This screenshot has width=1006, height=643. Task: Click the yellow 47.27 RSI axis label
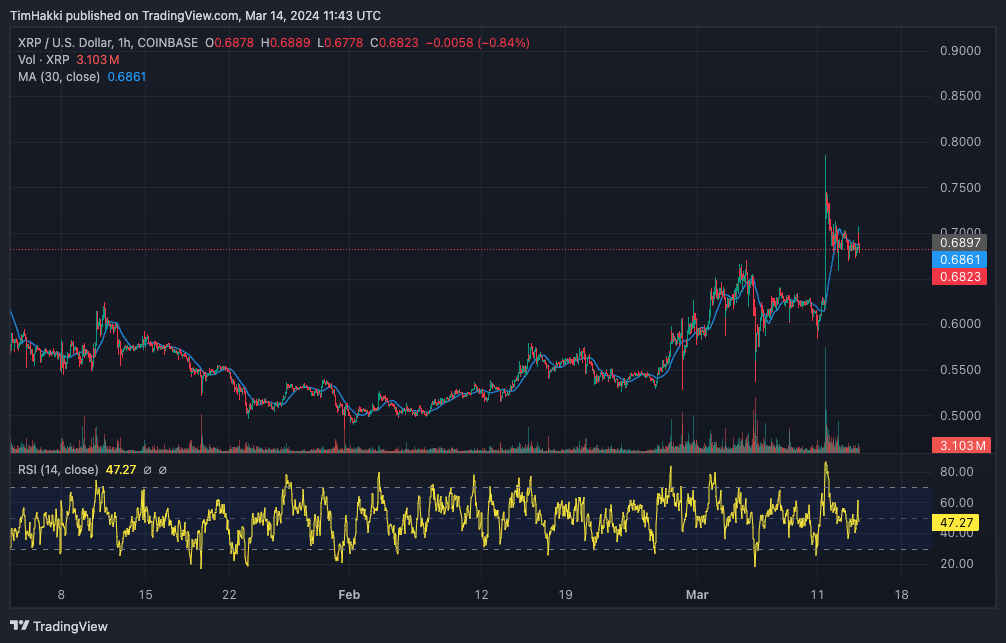point(955,523)
